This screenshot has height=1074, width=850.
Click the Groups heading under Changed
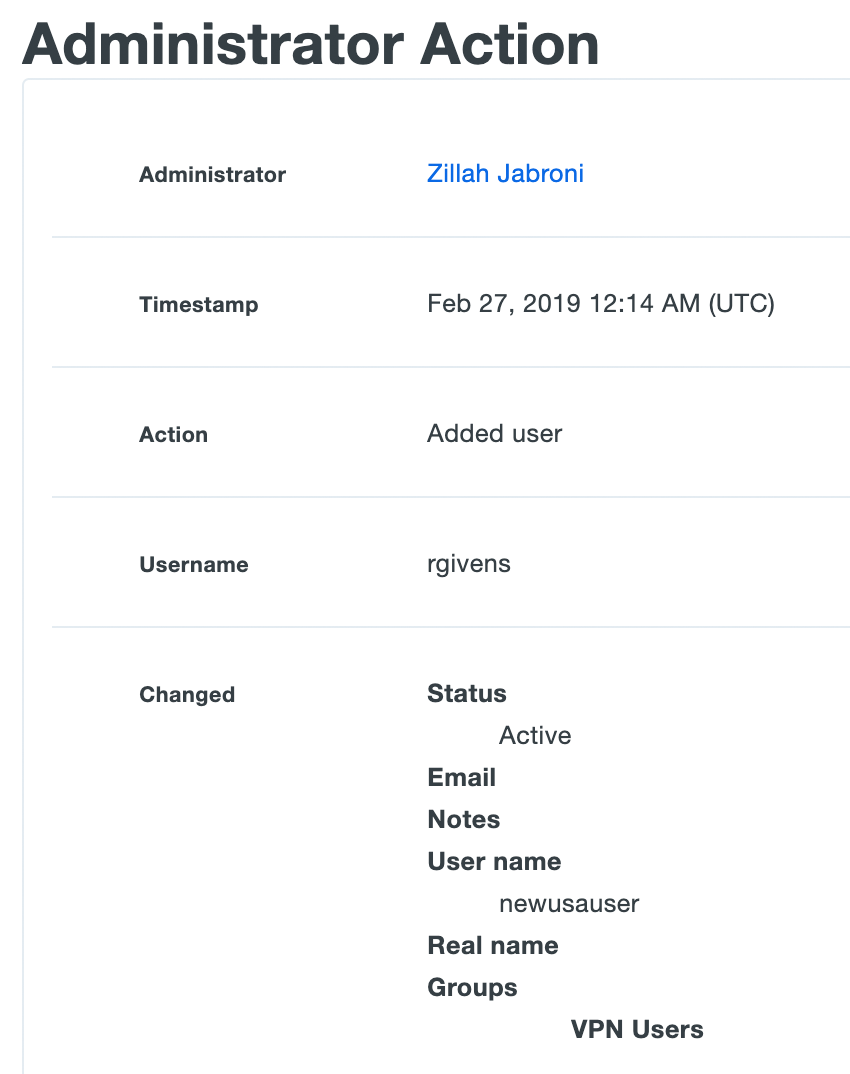(472, 987)
